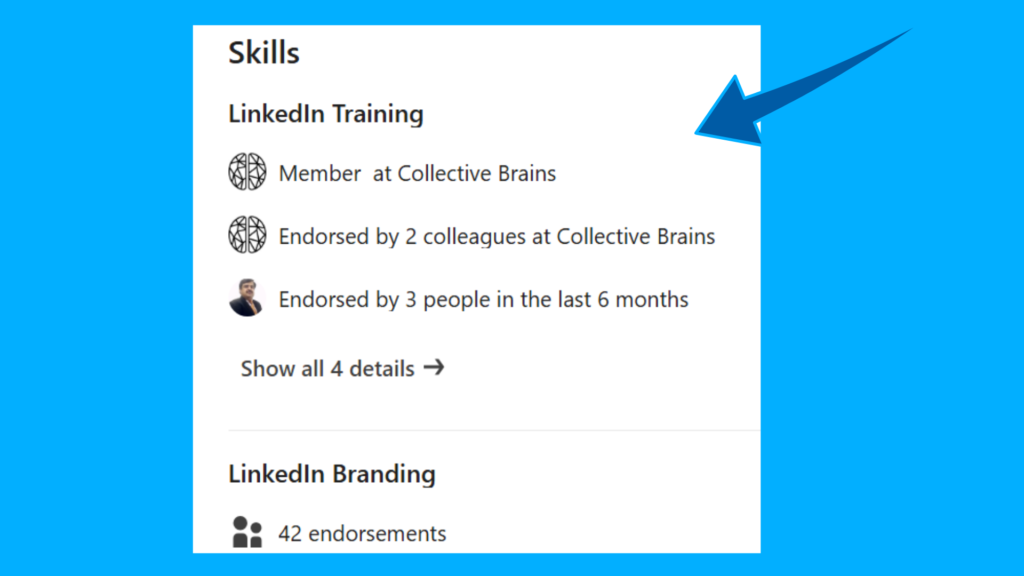
Task: Click the Collective Brains logo next to Member
Action: (x=247, y=171)
